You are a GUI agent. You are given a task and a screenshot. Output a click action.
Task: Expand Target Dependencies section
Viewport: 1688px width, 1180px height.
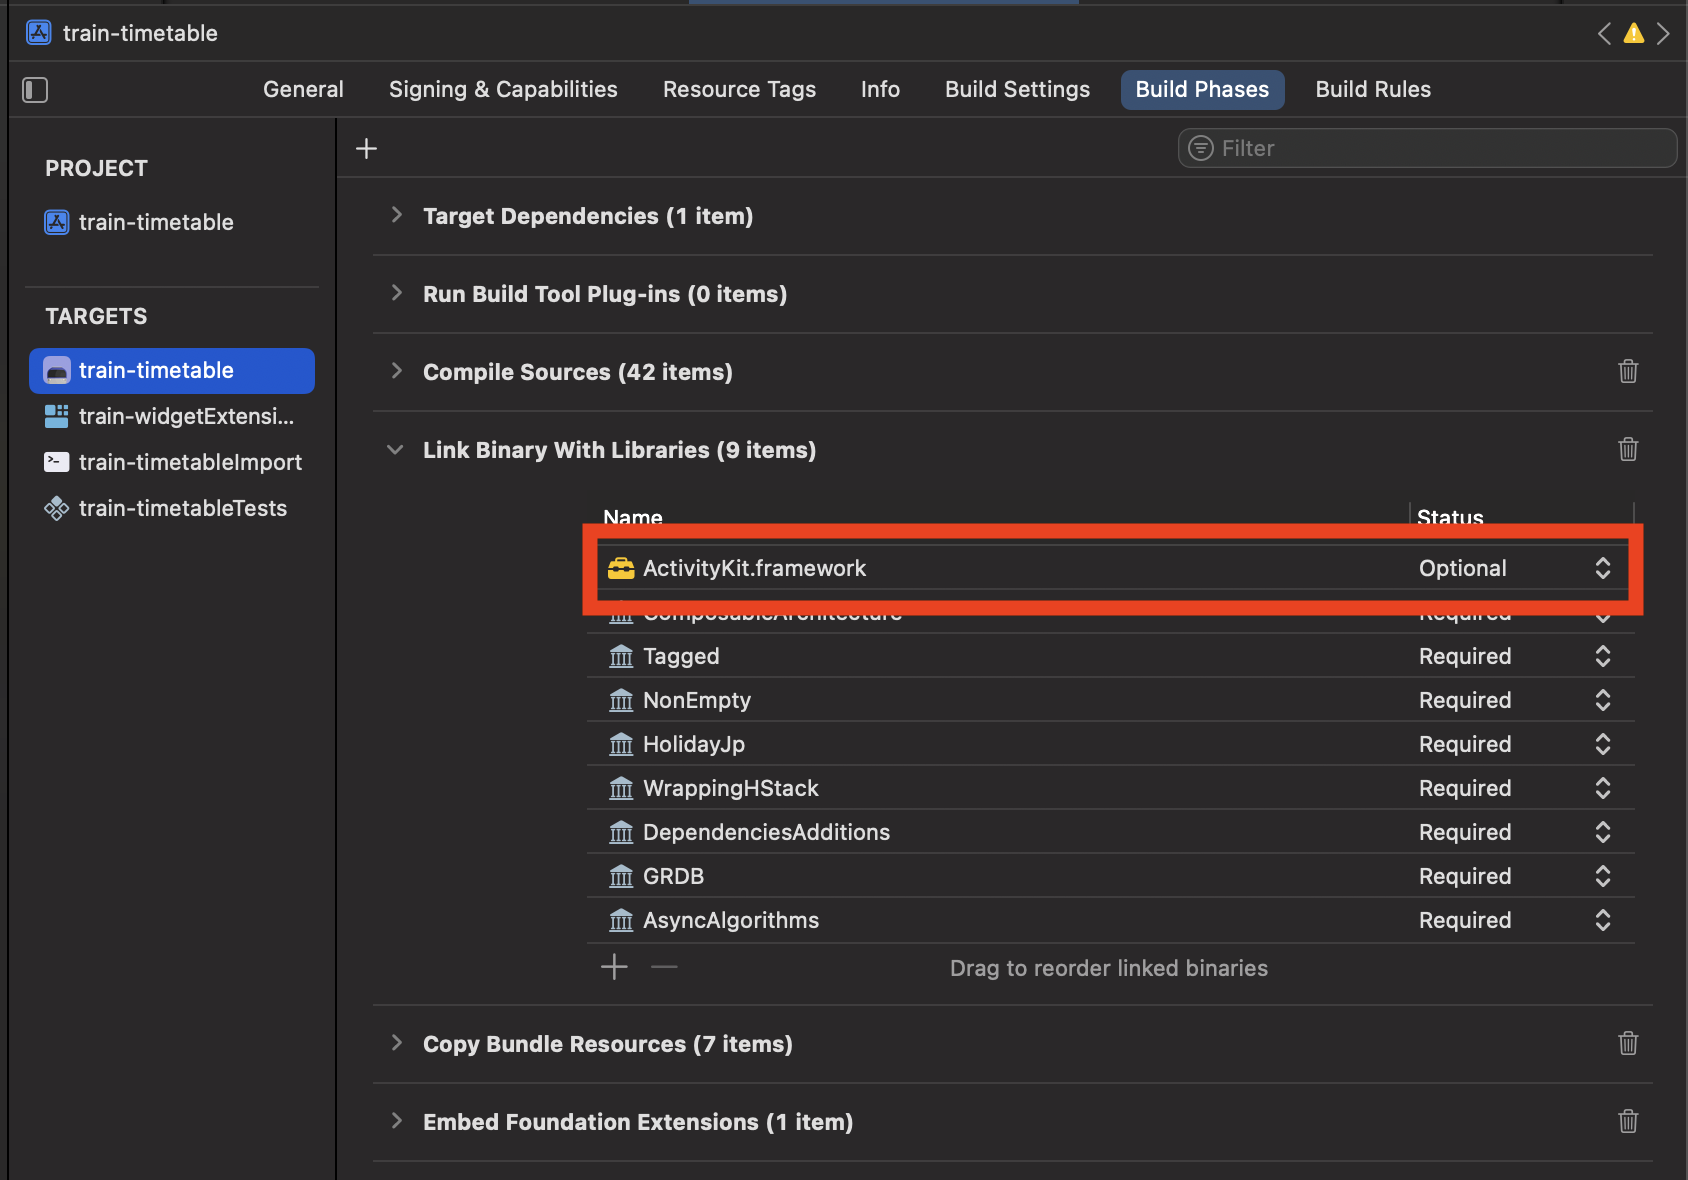pyautogui.click(x=397, y=215)
